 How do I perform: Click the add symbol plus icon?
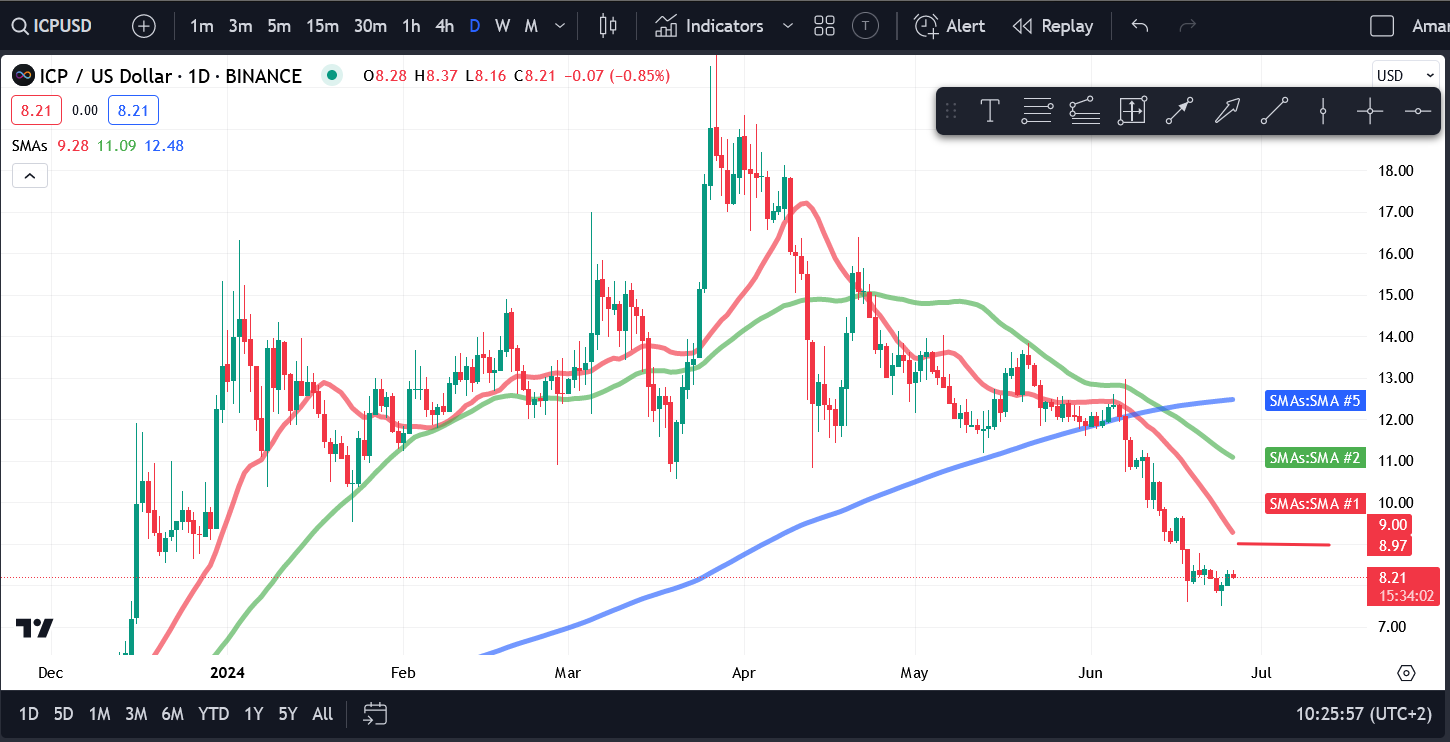(144, 26)
